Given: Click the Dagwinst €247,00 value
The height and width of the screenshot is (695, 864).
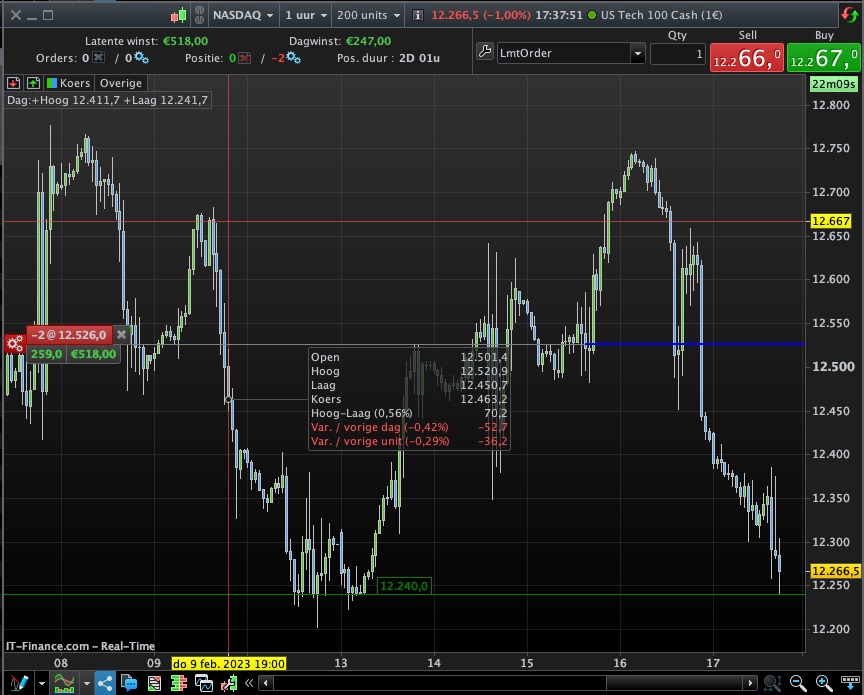Looking at the screenshot, I should [368, 41].
